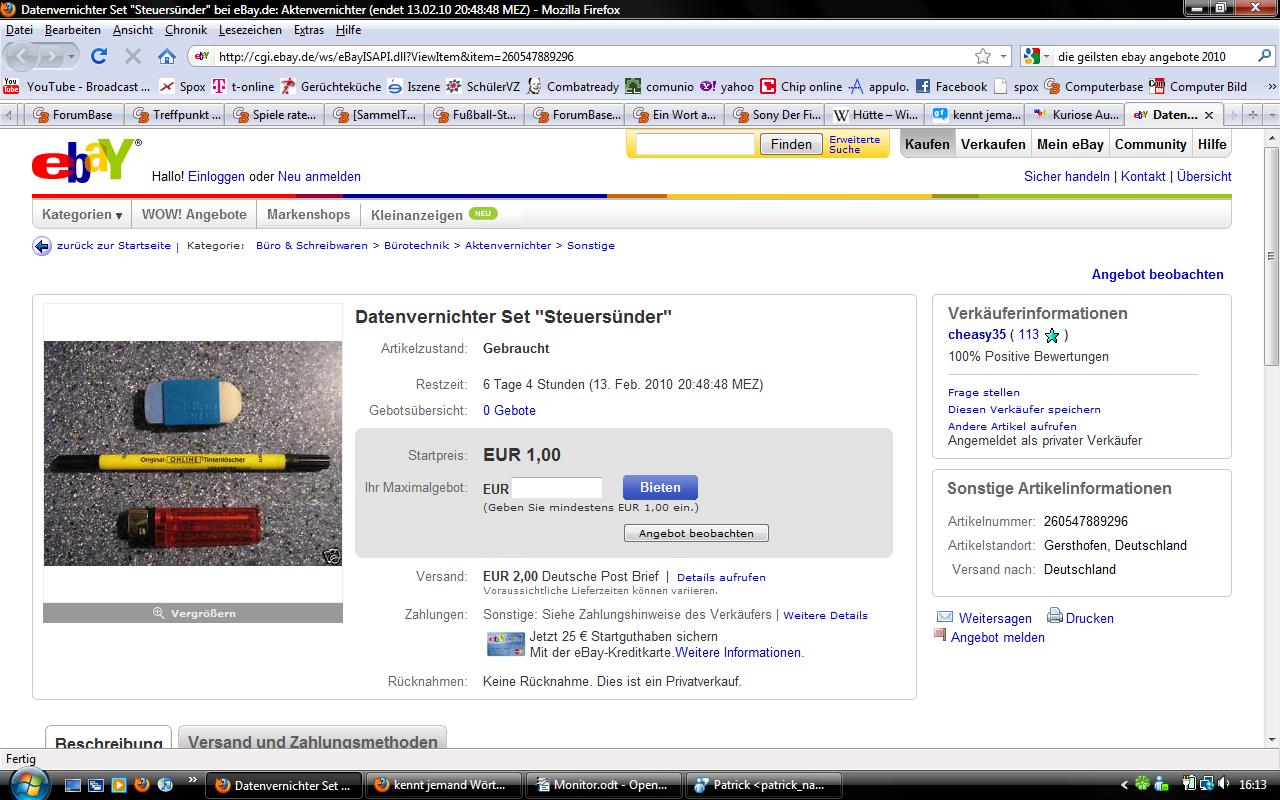
Task: Click the Windows Start orb
Action: [x=30, y=785]
